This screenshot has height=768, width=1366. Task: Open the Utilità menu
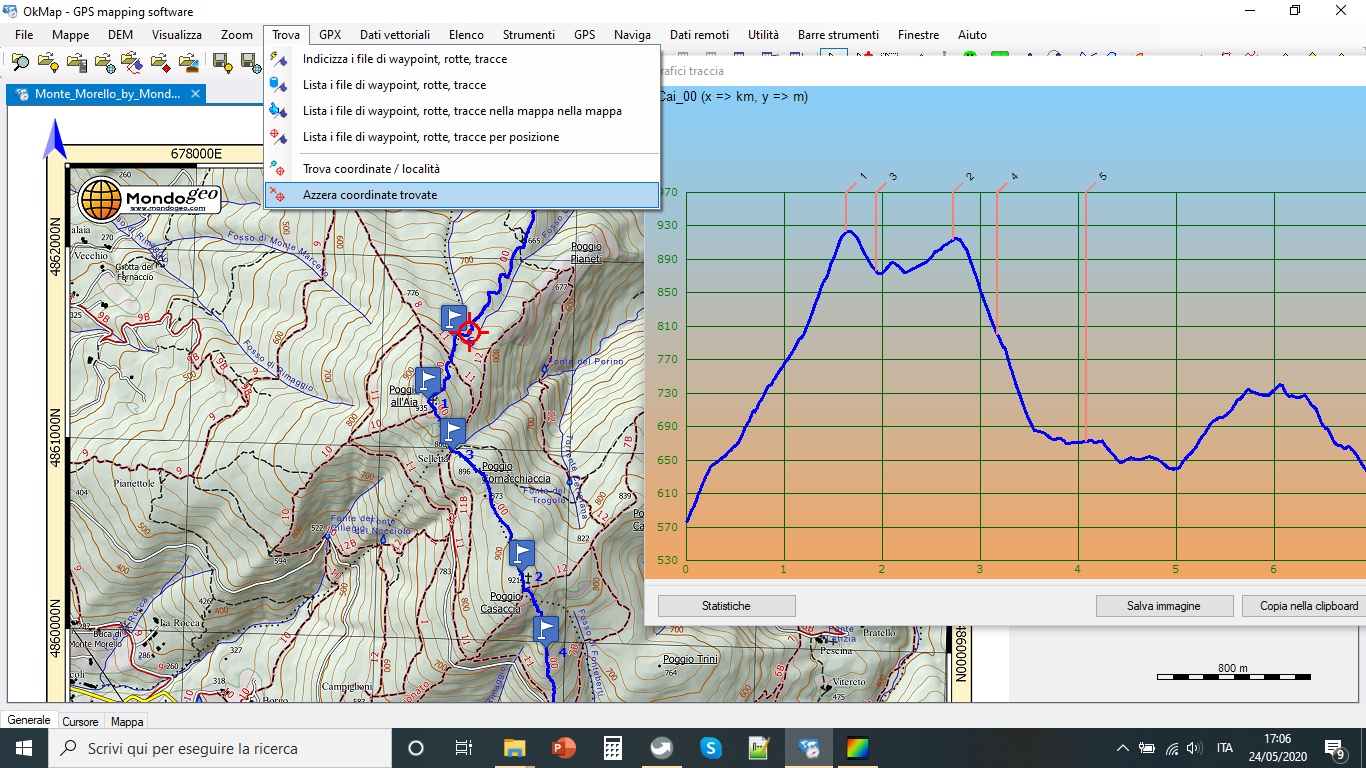coord(763,35)
